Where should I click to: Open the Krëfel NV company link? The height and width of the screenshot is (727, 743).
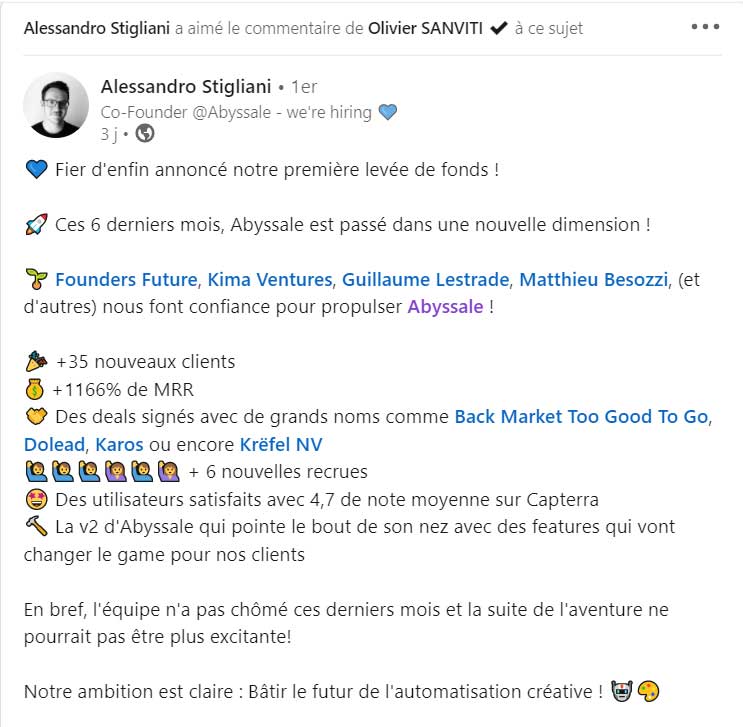[281, 445]
